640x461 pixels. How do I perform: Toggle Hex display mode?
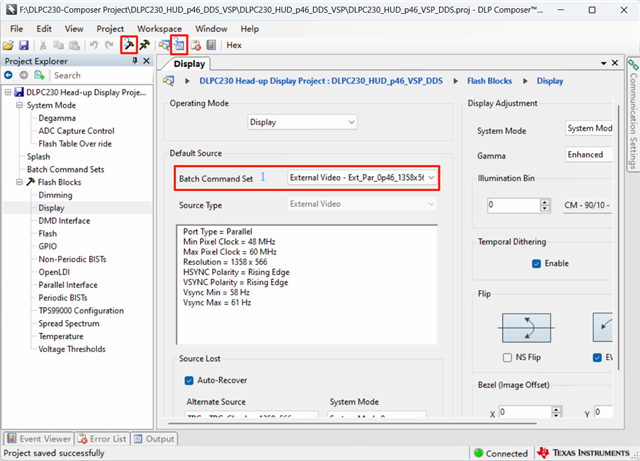tap(234, 45)
